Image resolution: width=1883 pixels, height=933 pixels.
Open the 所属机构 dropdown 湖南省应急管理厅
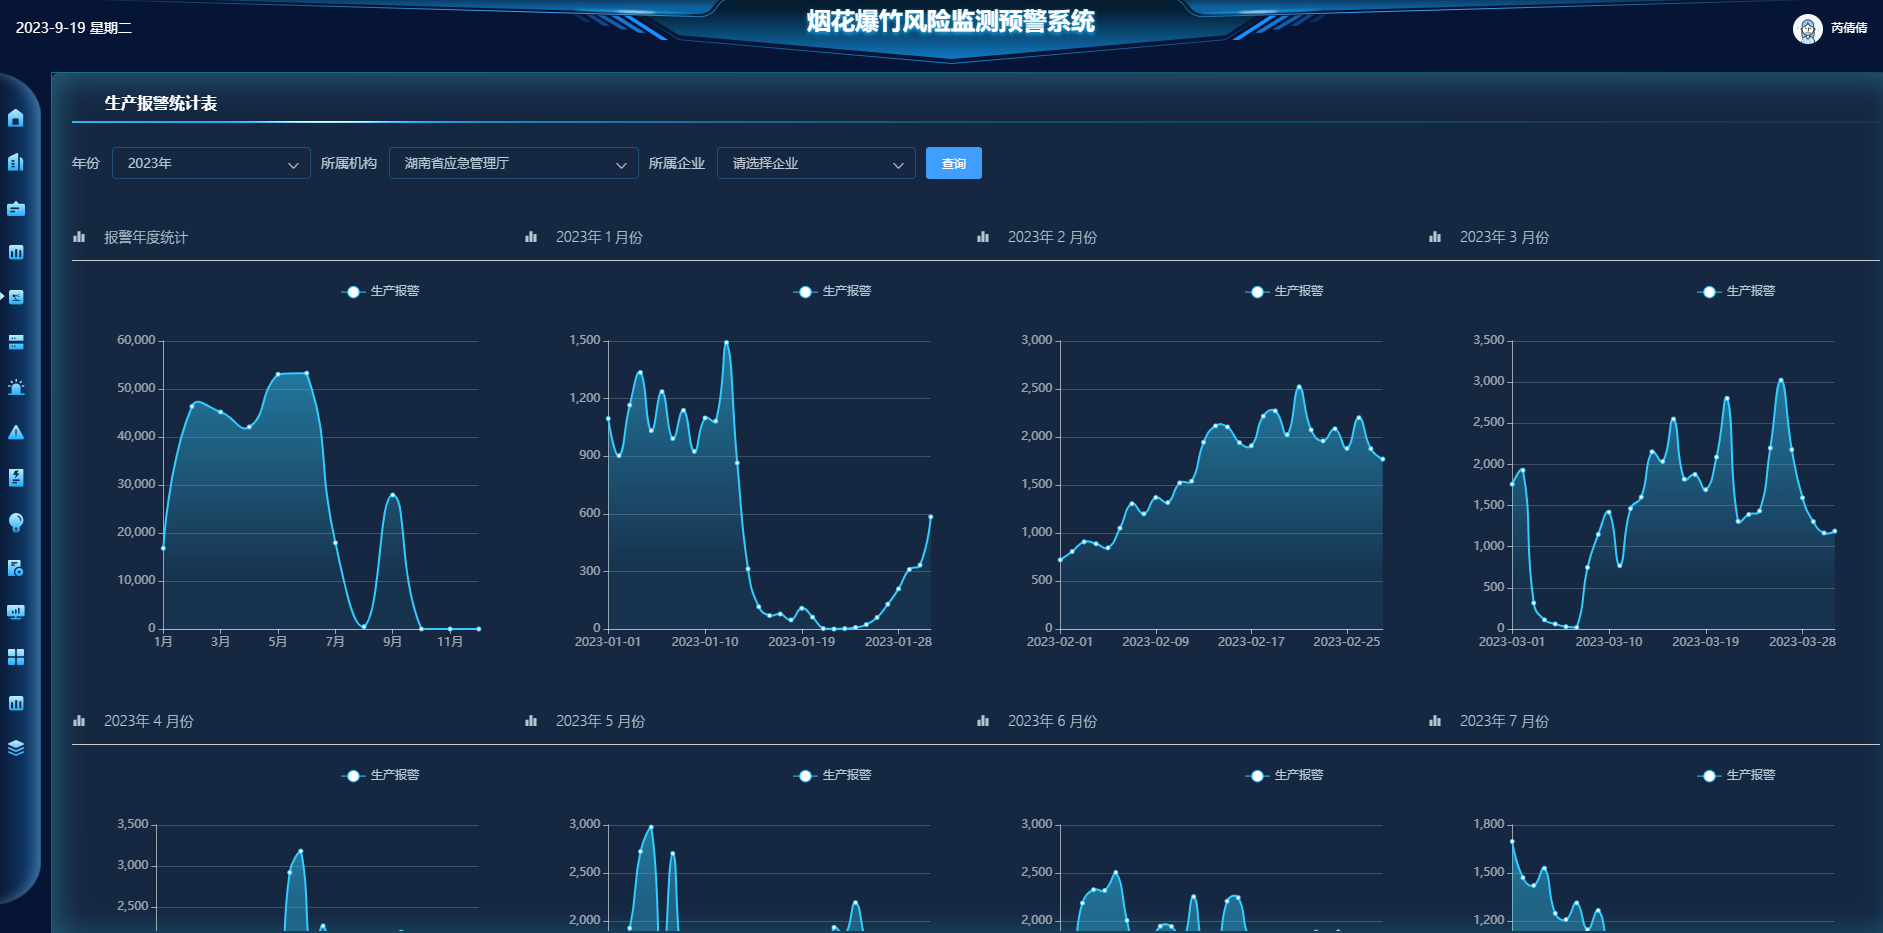click(514, 163)
